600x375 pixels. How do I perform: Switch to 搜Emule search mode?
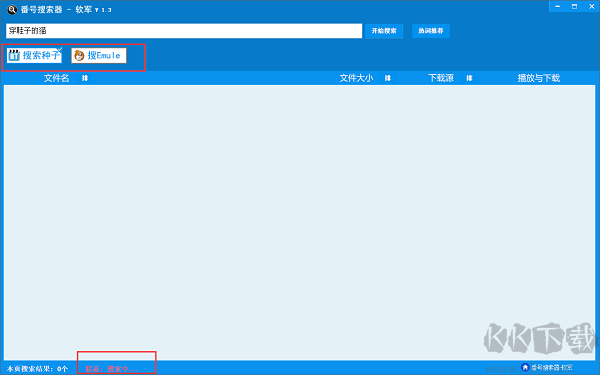tap(99, 55)
